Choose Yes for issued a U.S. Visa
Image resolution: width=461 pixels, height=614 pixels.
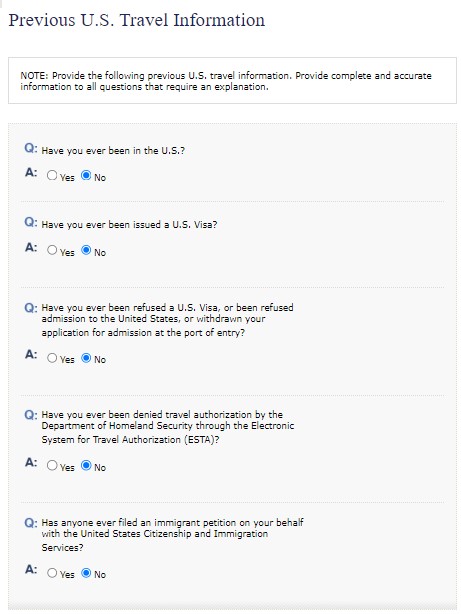tap(52, 250)
